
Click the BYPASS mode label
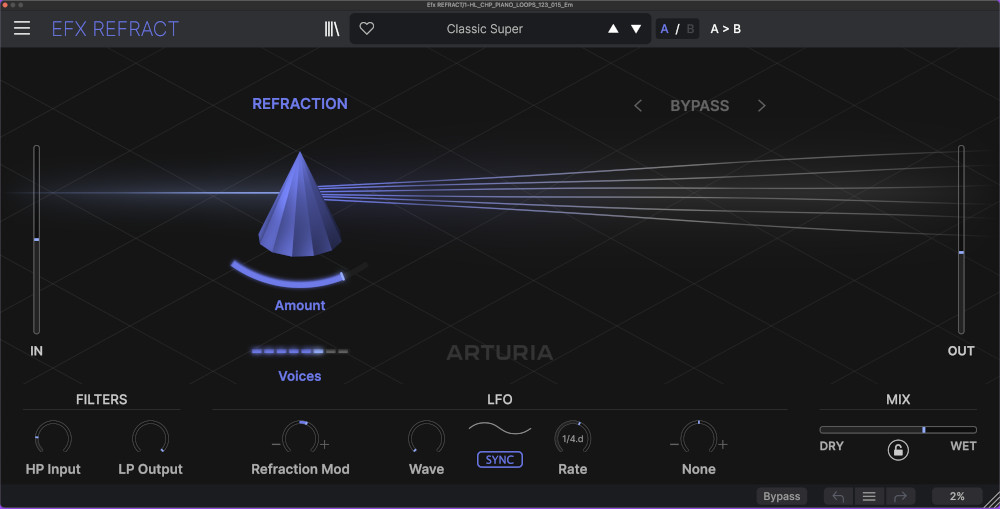point(699,106)
